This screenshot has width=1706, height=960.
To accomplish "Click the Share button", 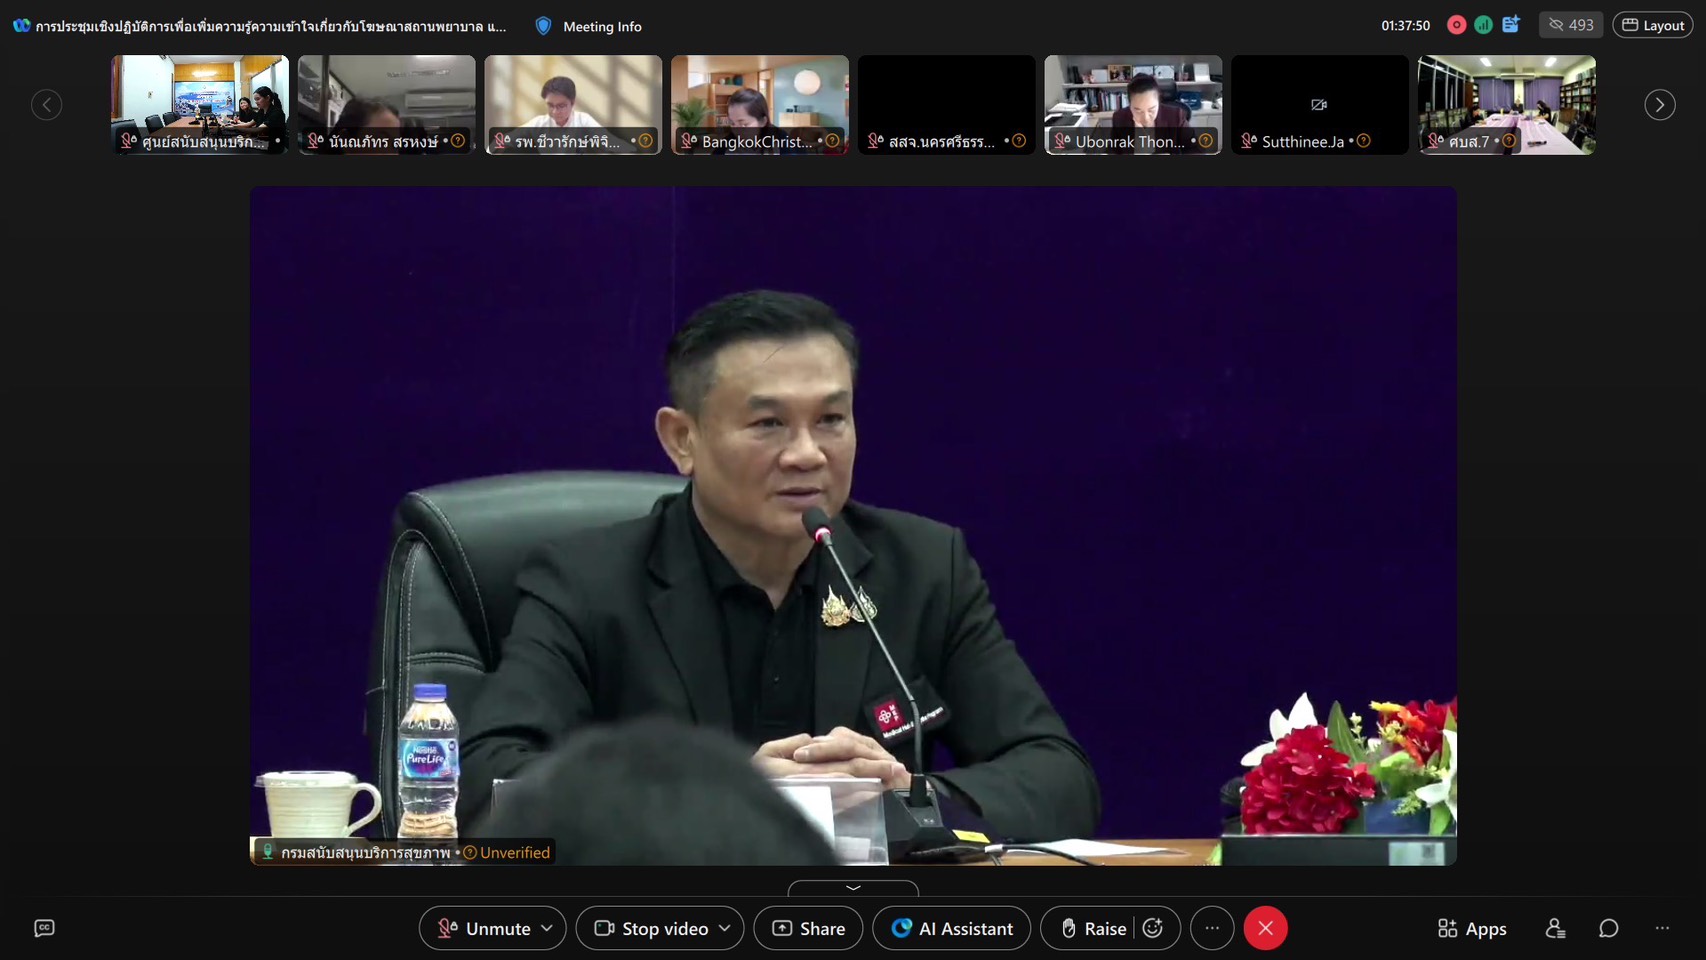I will (x=808, y=928).
